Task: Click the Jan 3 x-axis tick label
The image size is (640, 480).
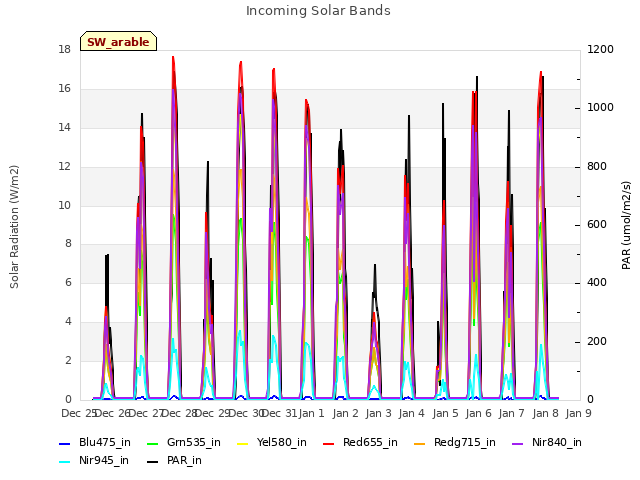Action: coord(379,413)
